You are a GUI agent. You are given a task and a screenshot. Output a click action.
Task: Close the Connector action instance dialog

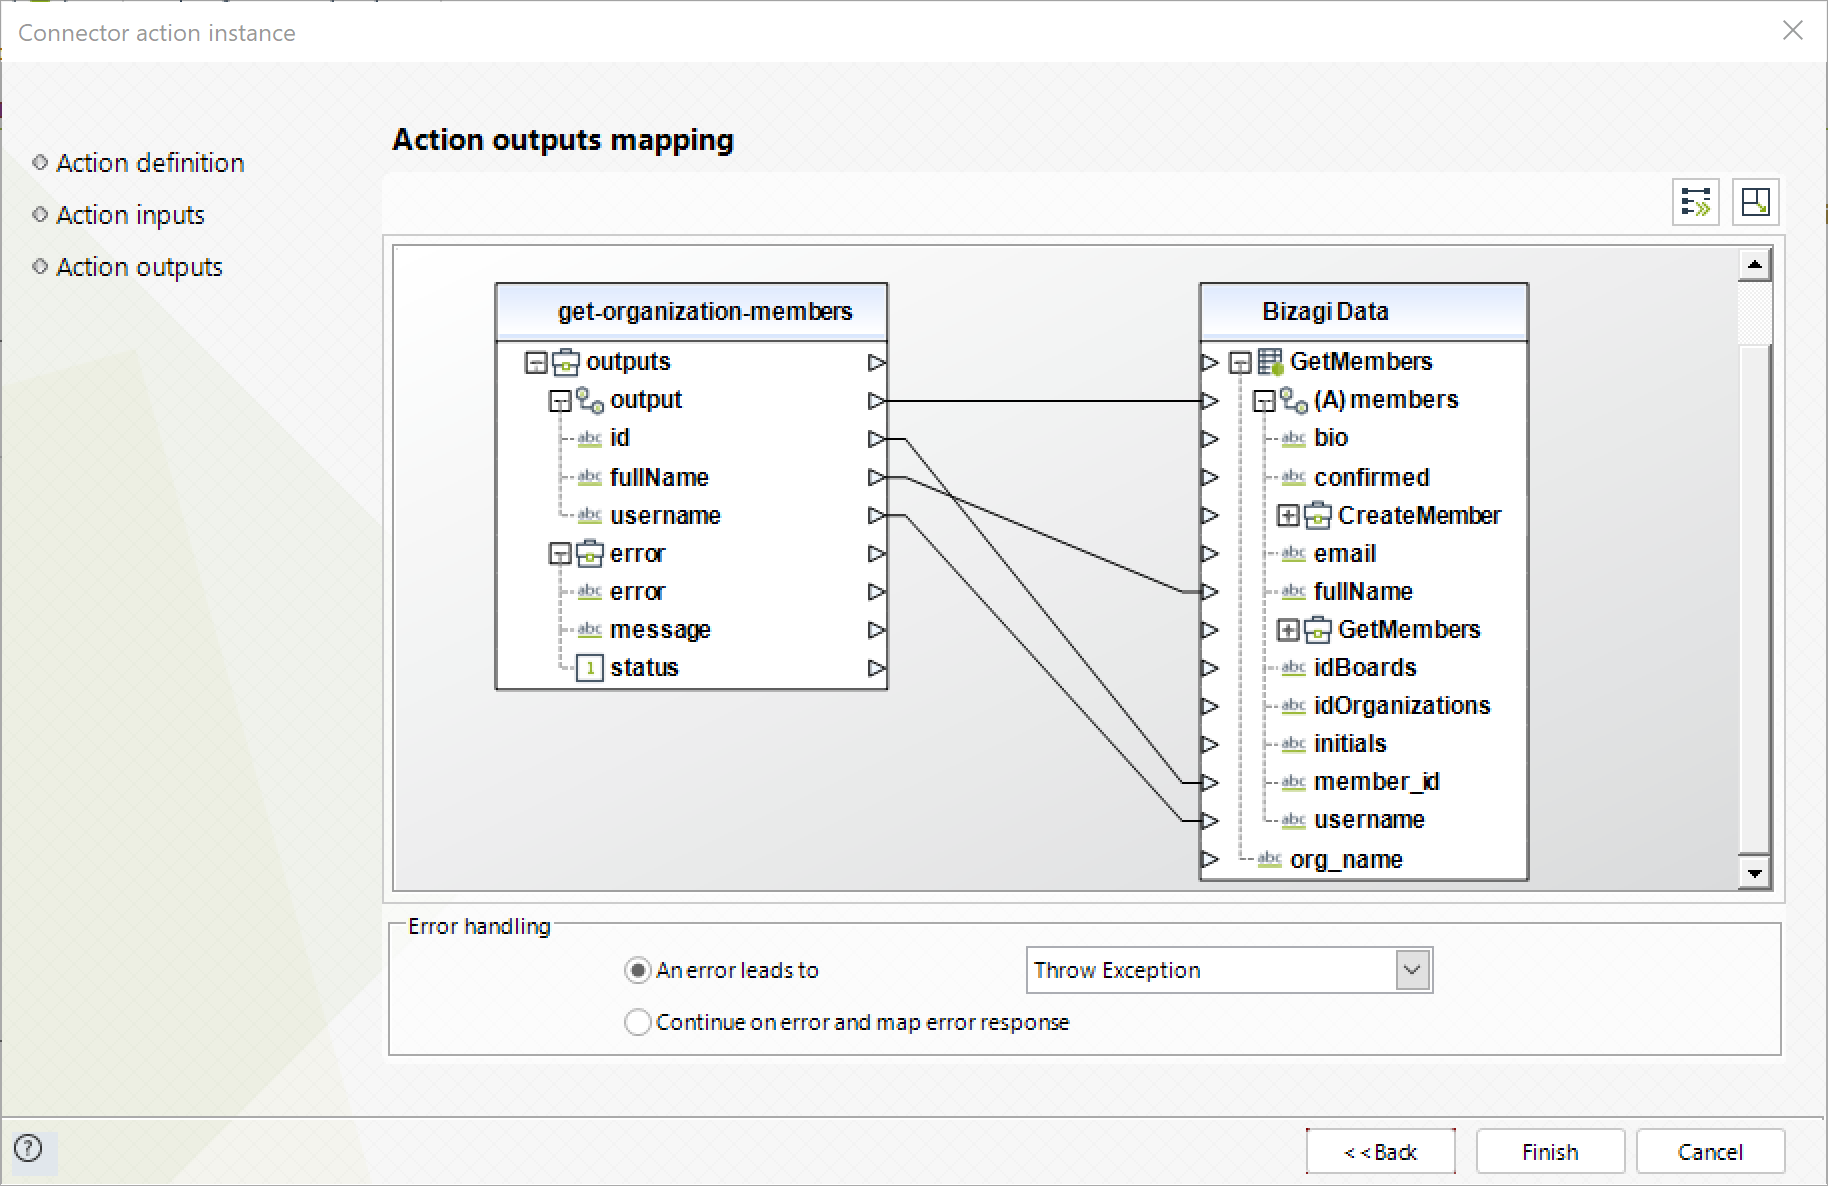[x=1792, y=31]
